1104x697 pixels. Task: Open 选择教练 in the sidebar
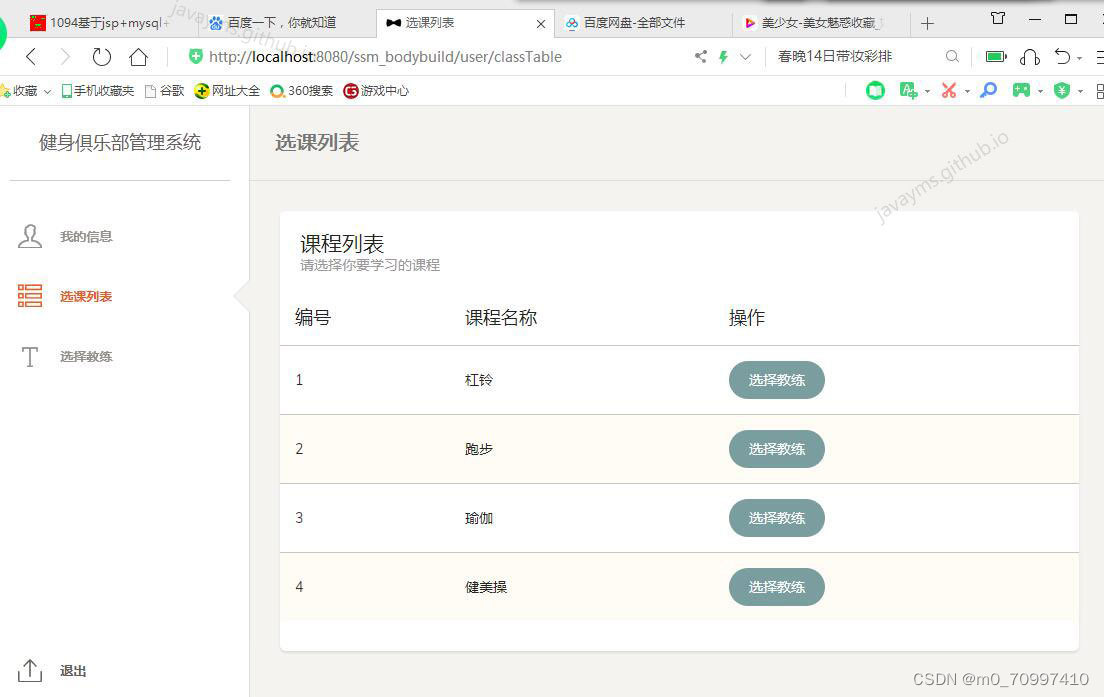pos(86,356)
